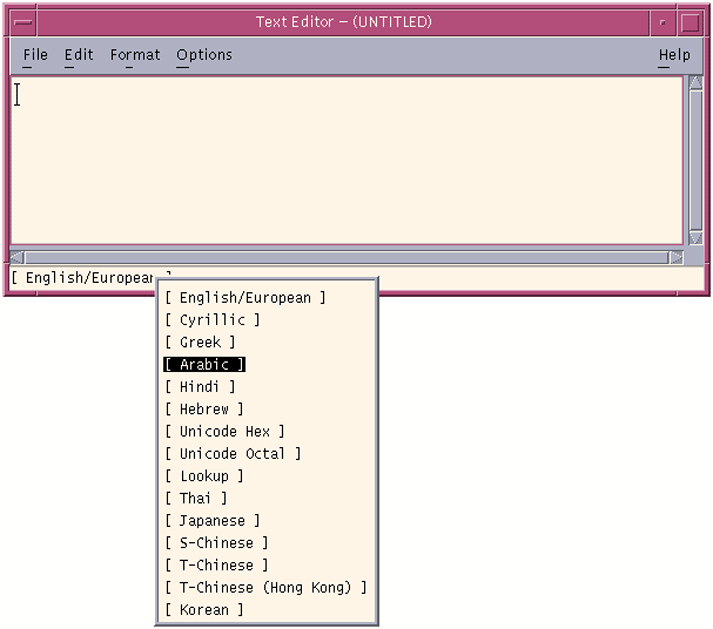Open the Options menu
Image resolution: width=713 pixels, height=629 pixels.
[x=204, y=55]
